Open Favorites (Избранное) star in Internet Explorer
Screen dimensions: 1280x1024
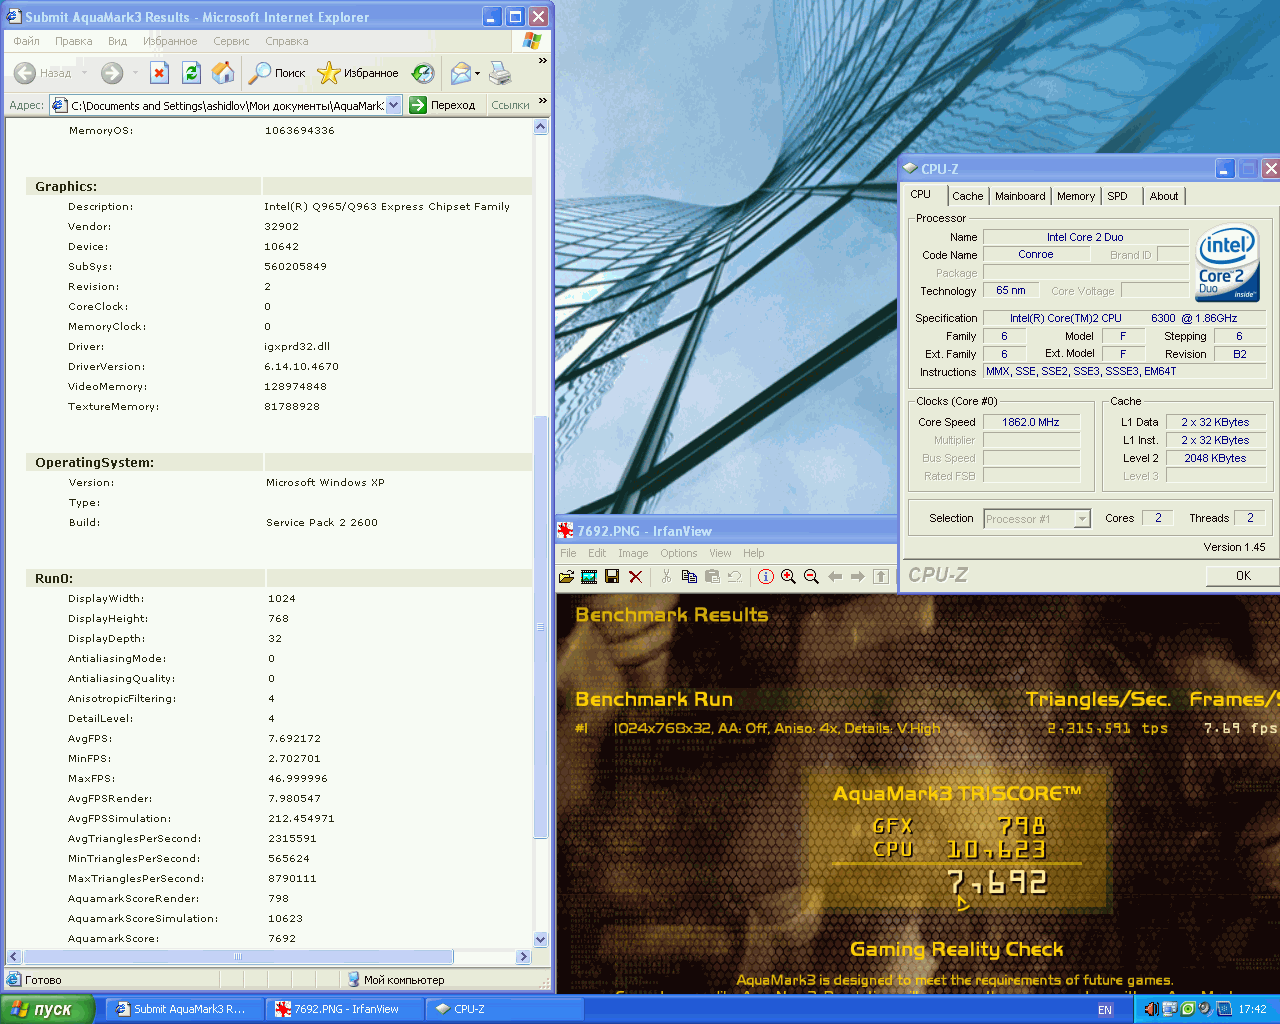357,72
